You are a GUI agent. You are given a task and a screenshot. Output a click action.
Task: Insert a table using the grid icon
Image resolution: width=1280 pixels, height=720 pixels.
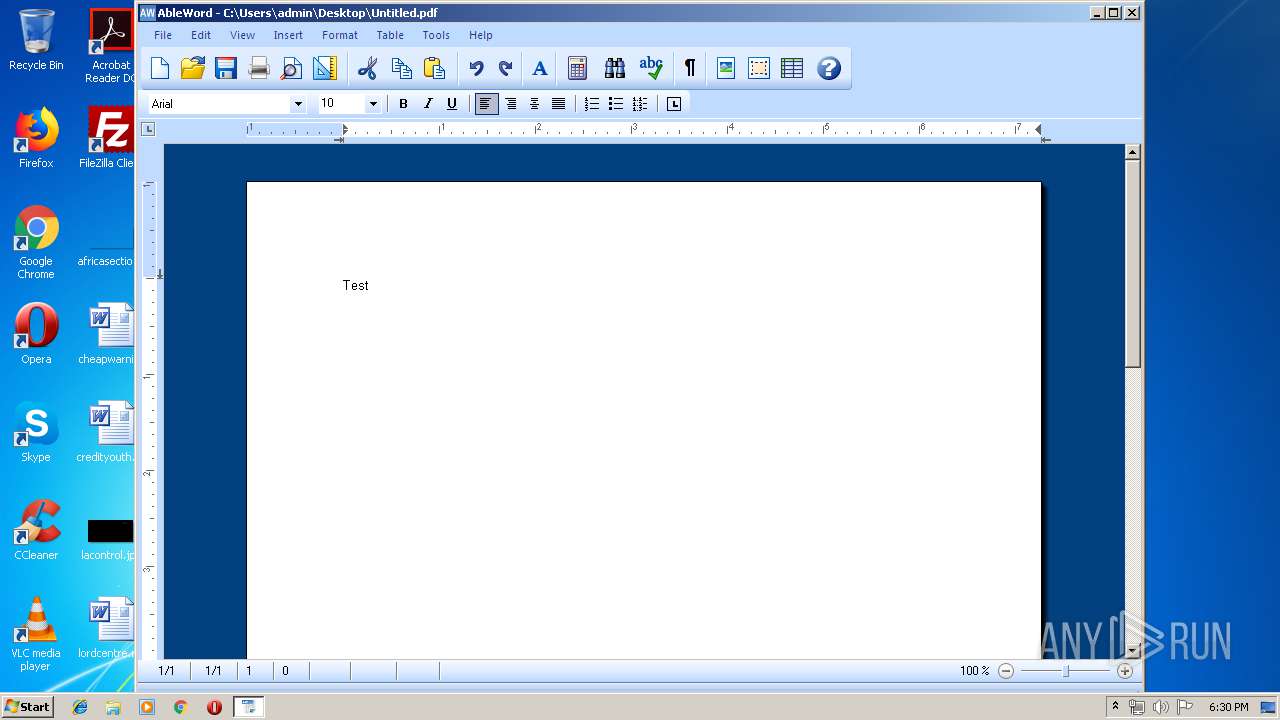tap(792, 68)
